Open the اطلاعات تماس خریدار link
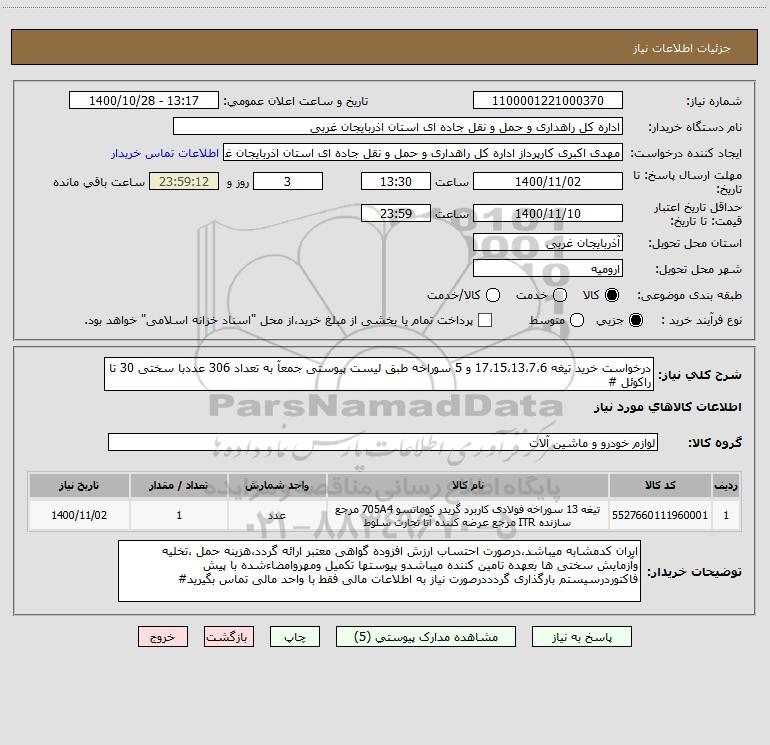The height and width of the screenshot is (745, 770). pos(165,153)
